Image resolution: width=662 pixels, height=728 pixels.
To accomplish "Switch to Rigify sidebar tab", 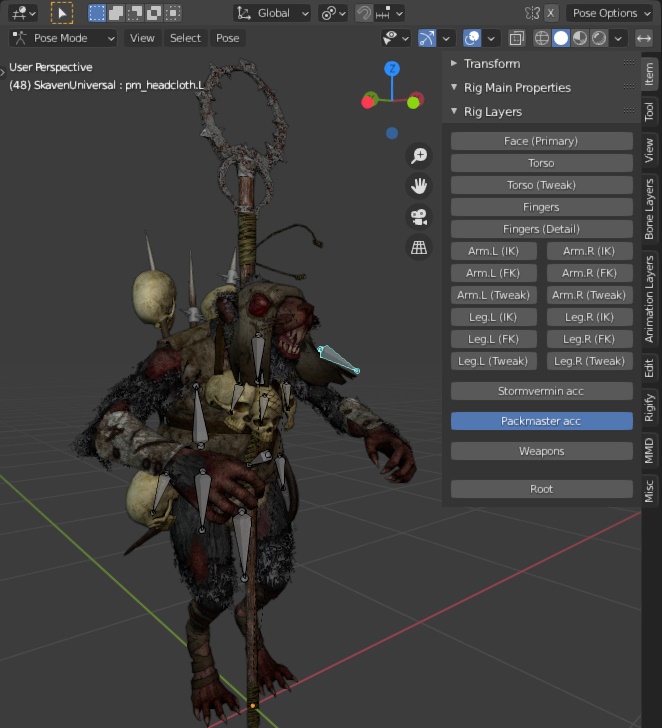I will coord(649,408).
